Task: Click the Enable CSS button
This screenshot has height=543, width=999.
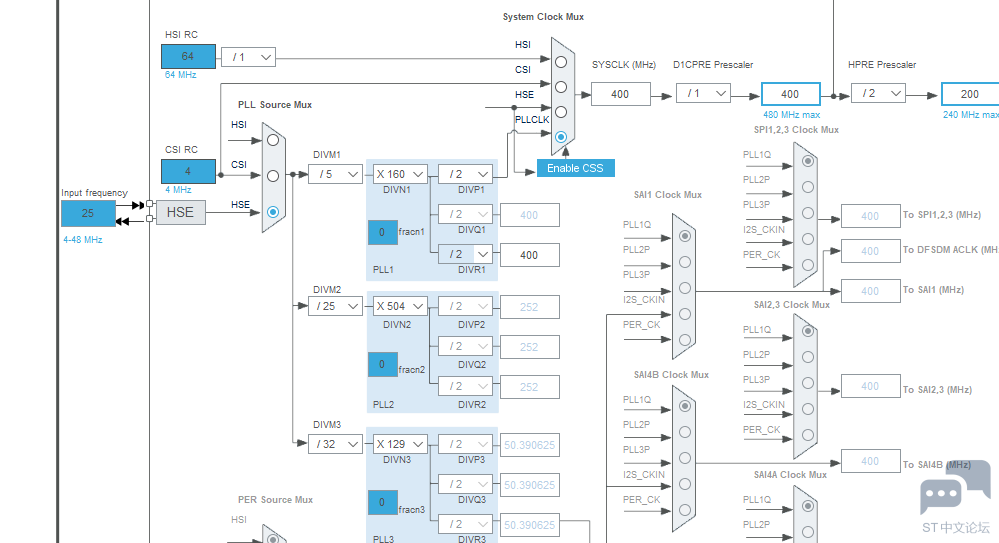Action: (x=575, y=168)
